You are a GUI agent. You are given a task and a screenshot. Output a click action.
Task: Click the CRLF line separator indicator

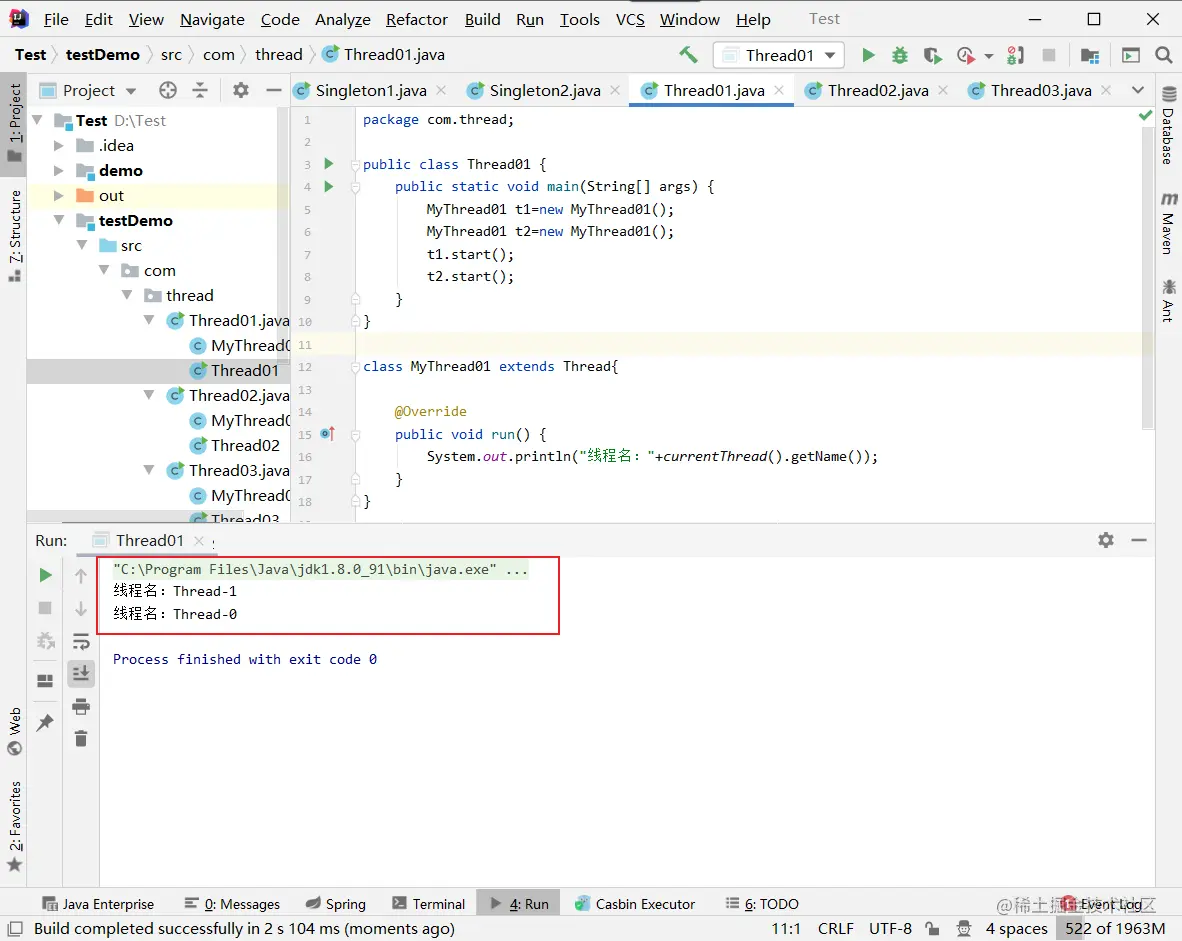coord(835,928)
